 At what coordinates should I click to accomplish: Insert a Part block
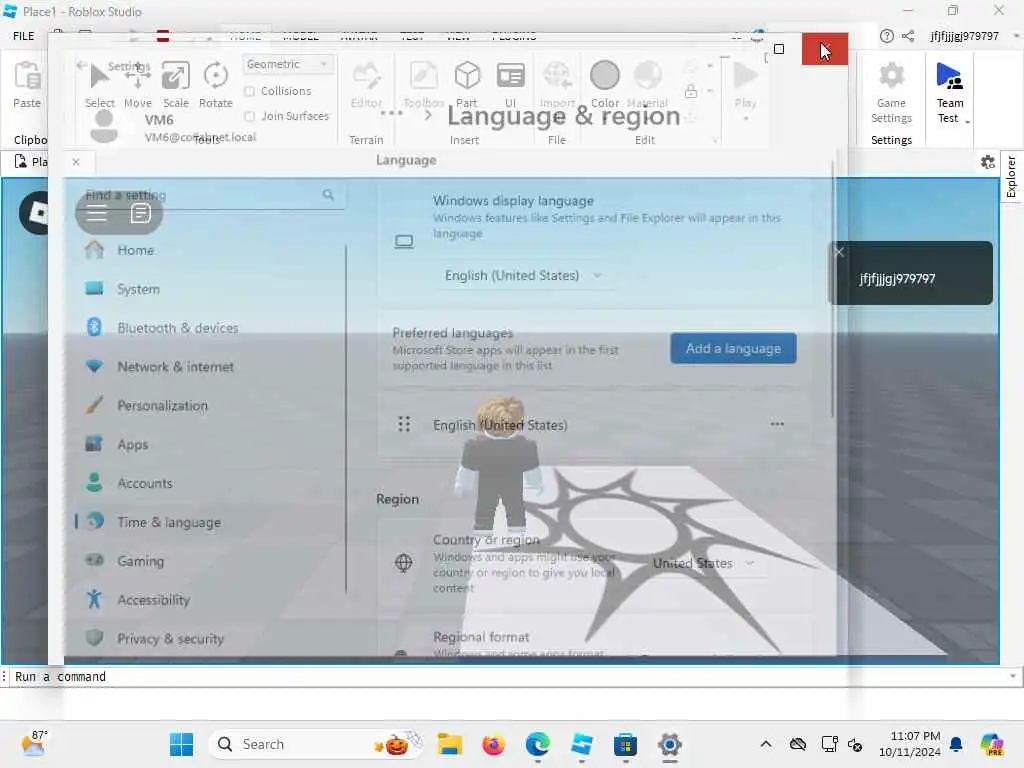coord(467,84)
